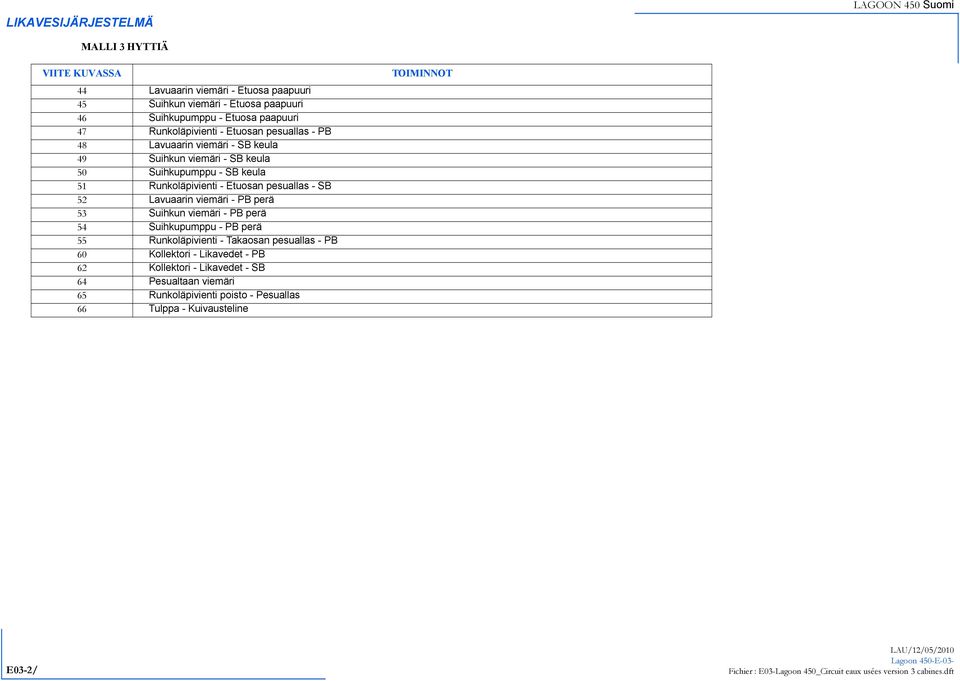The height and width of the screenshot is (681, 960).
Task: Click reference number 53
Action: point(82,214)
